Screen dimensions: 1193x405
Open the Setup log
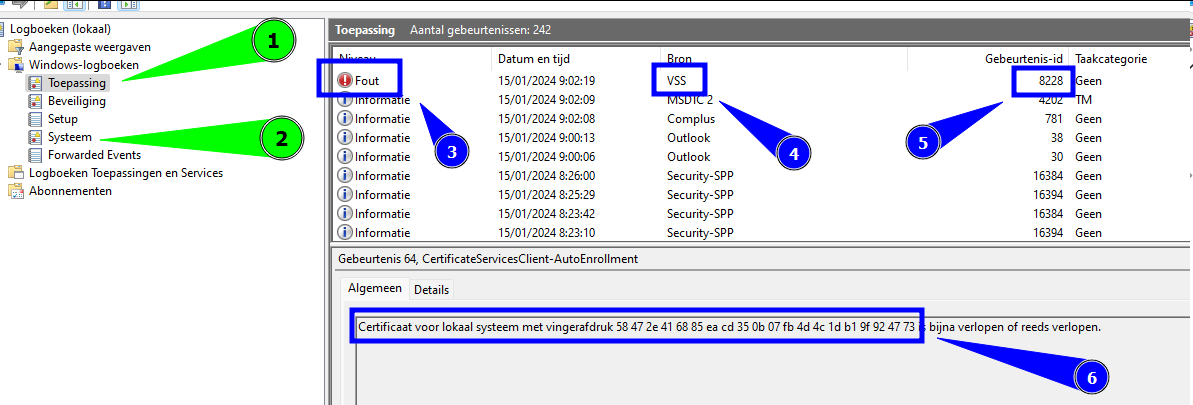click(62, 119)
